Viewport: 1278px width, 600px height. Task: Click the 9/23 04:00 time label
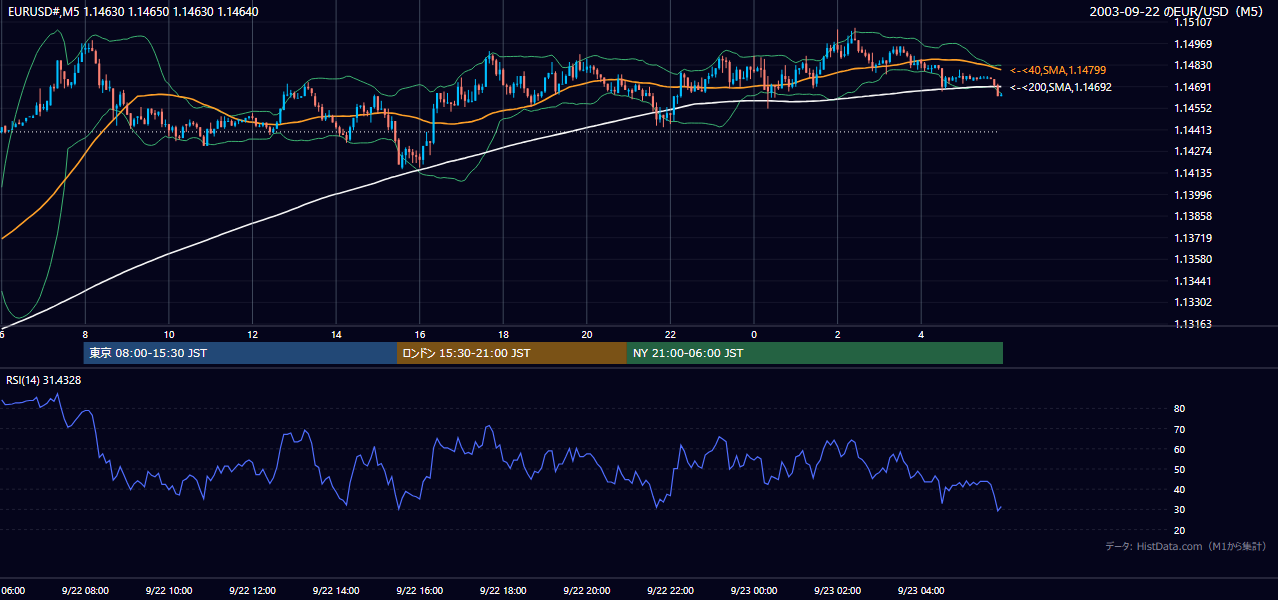click(x=921, y=591)
